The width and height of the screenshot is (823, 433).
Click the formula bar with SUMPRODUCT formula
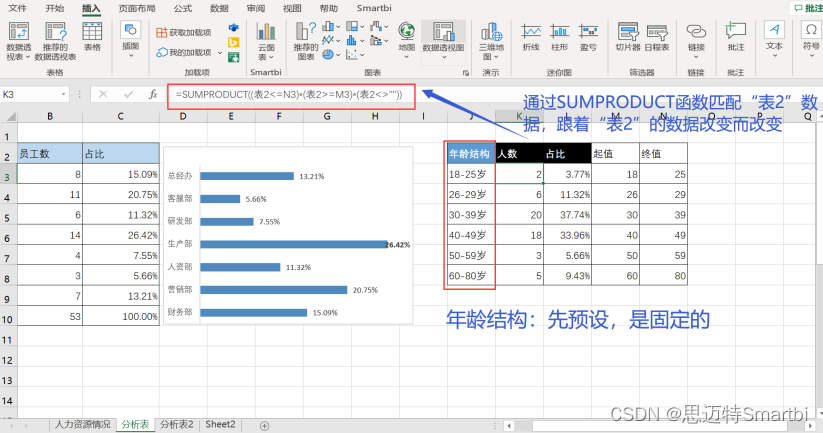point(291,95)
